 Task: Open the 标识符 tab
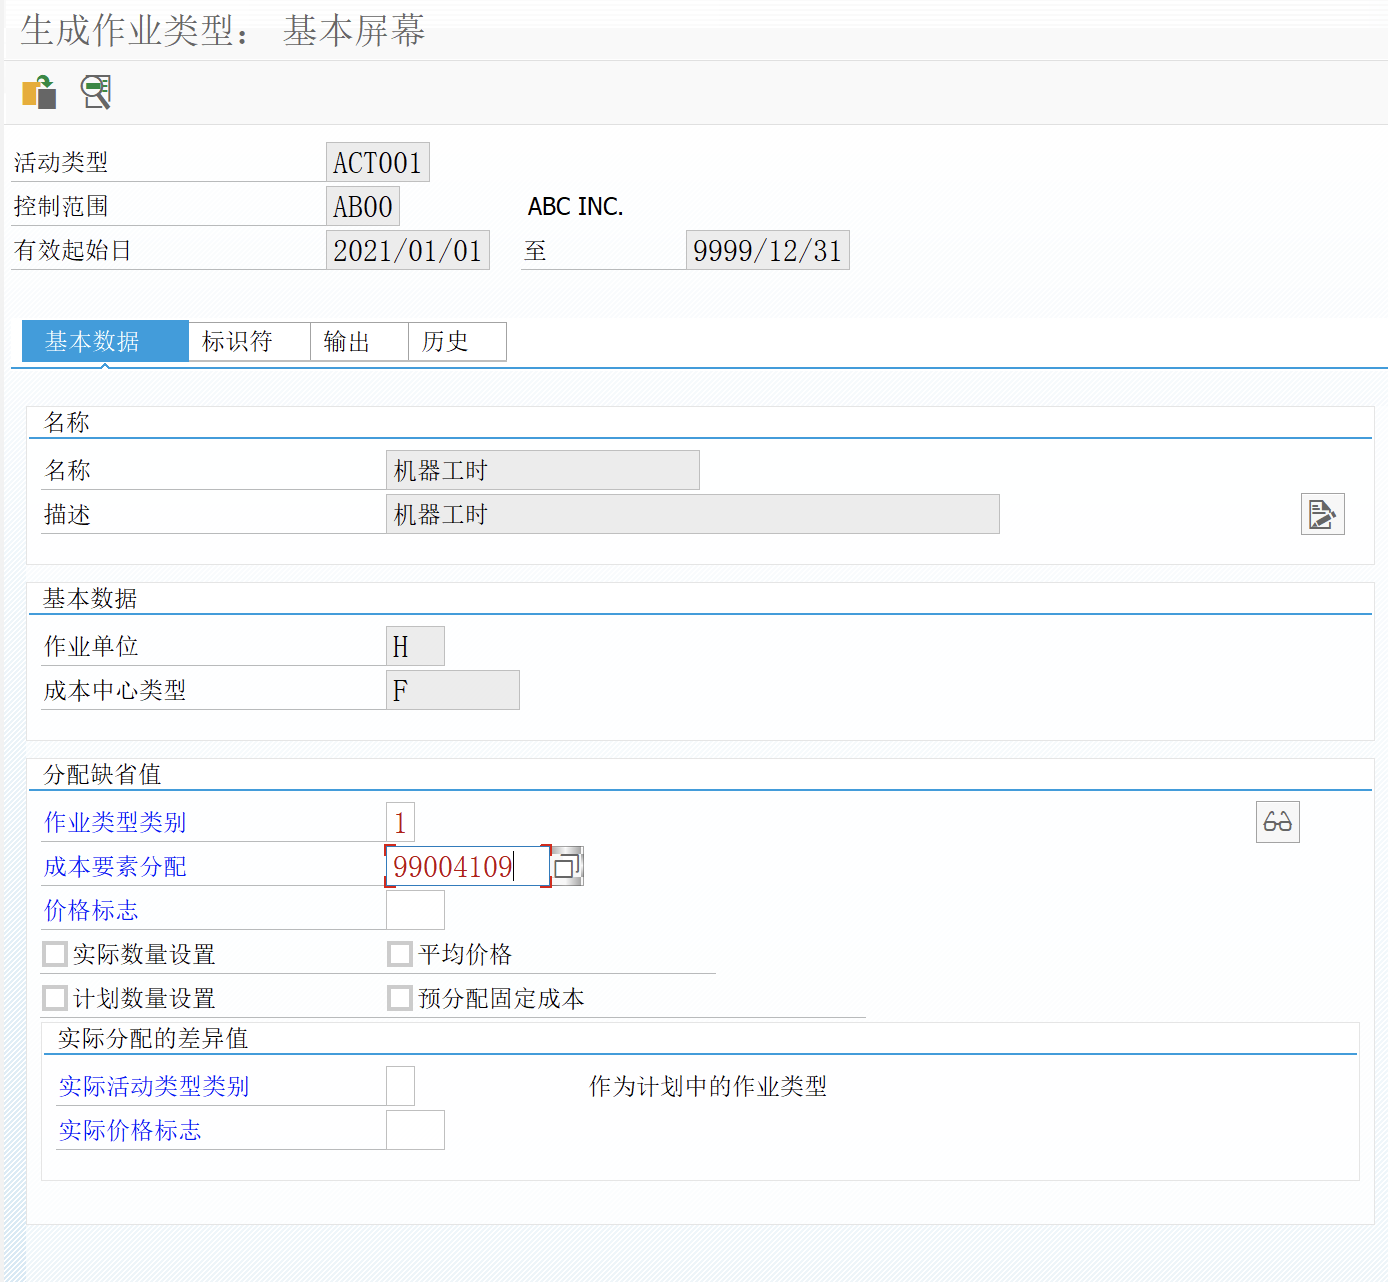249,341
